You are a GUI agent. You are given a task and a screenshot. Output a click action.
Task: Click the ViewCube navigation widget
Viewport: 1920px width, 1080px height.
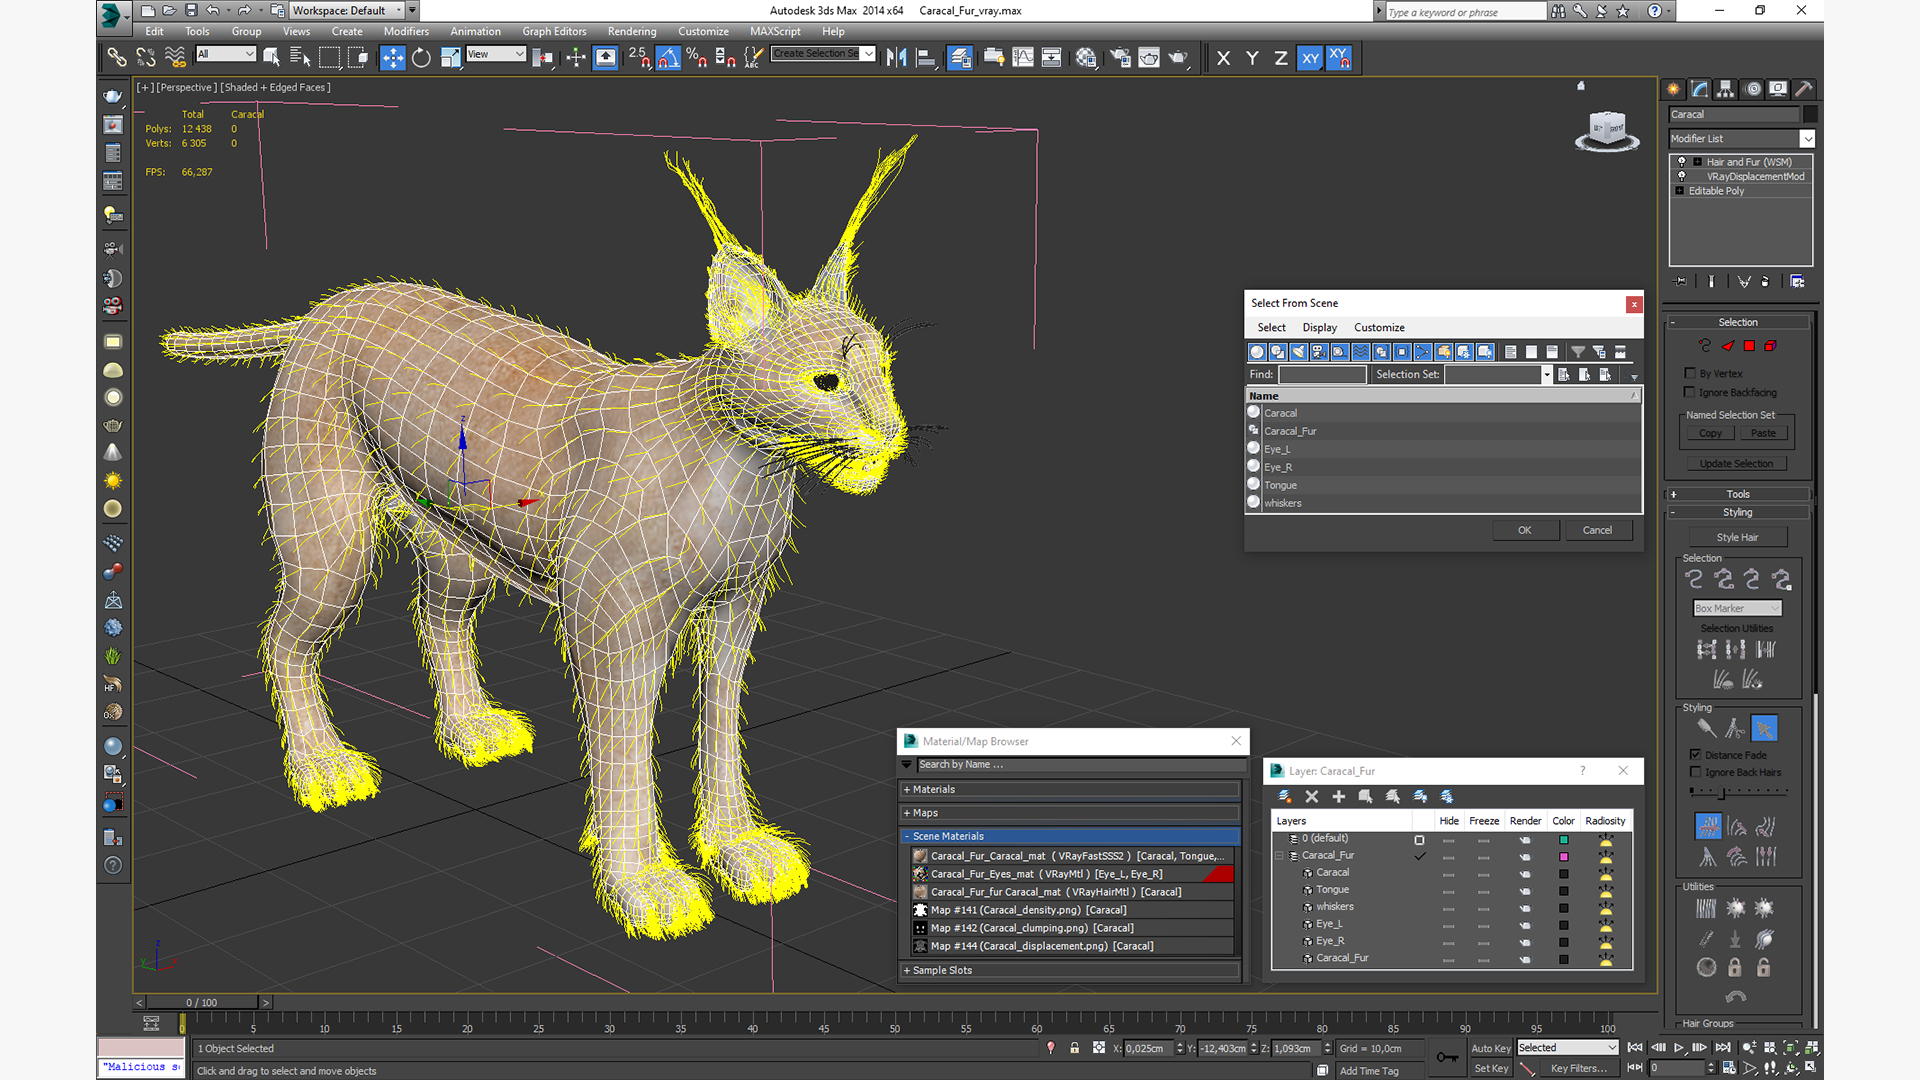pyautogui.click(x=1607, y=130)
